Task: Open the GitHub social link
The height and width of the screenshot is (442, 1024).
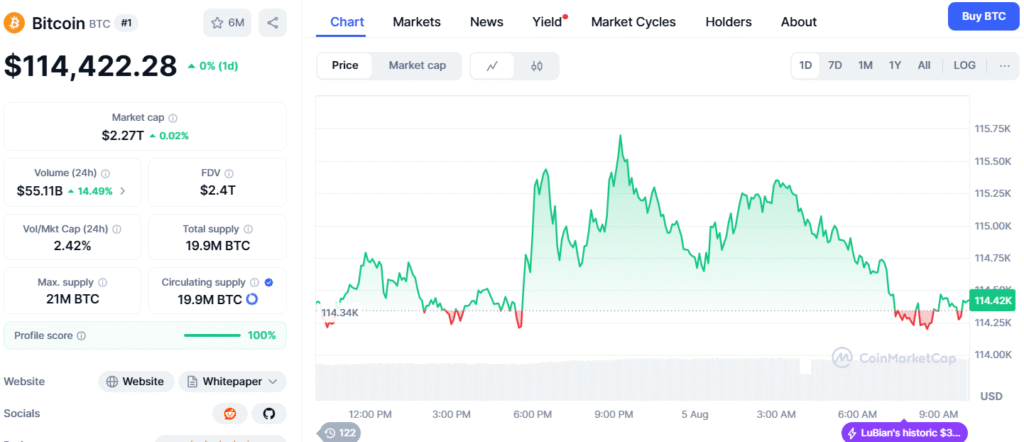Action: (268, 413)
